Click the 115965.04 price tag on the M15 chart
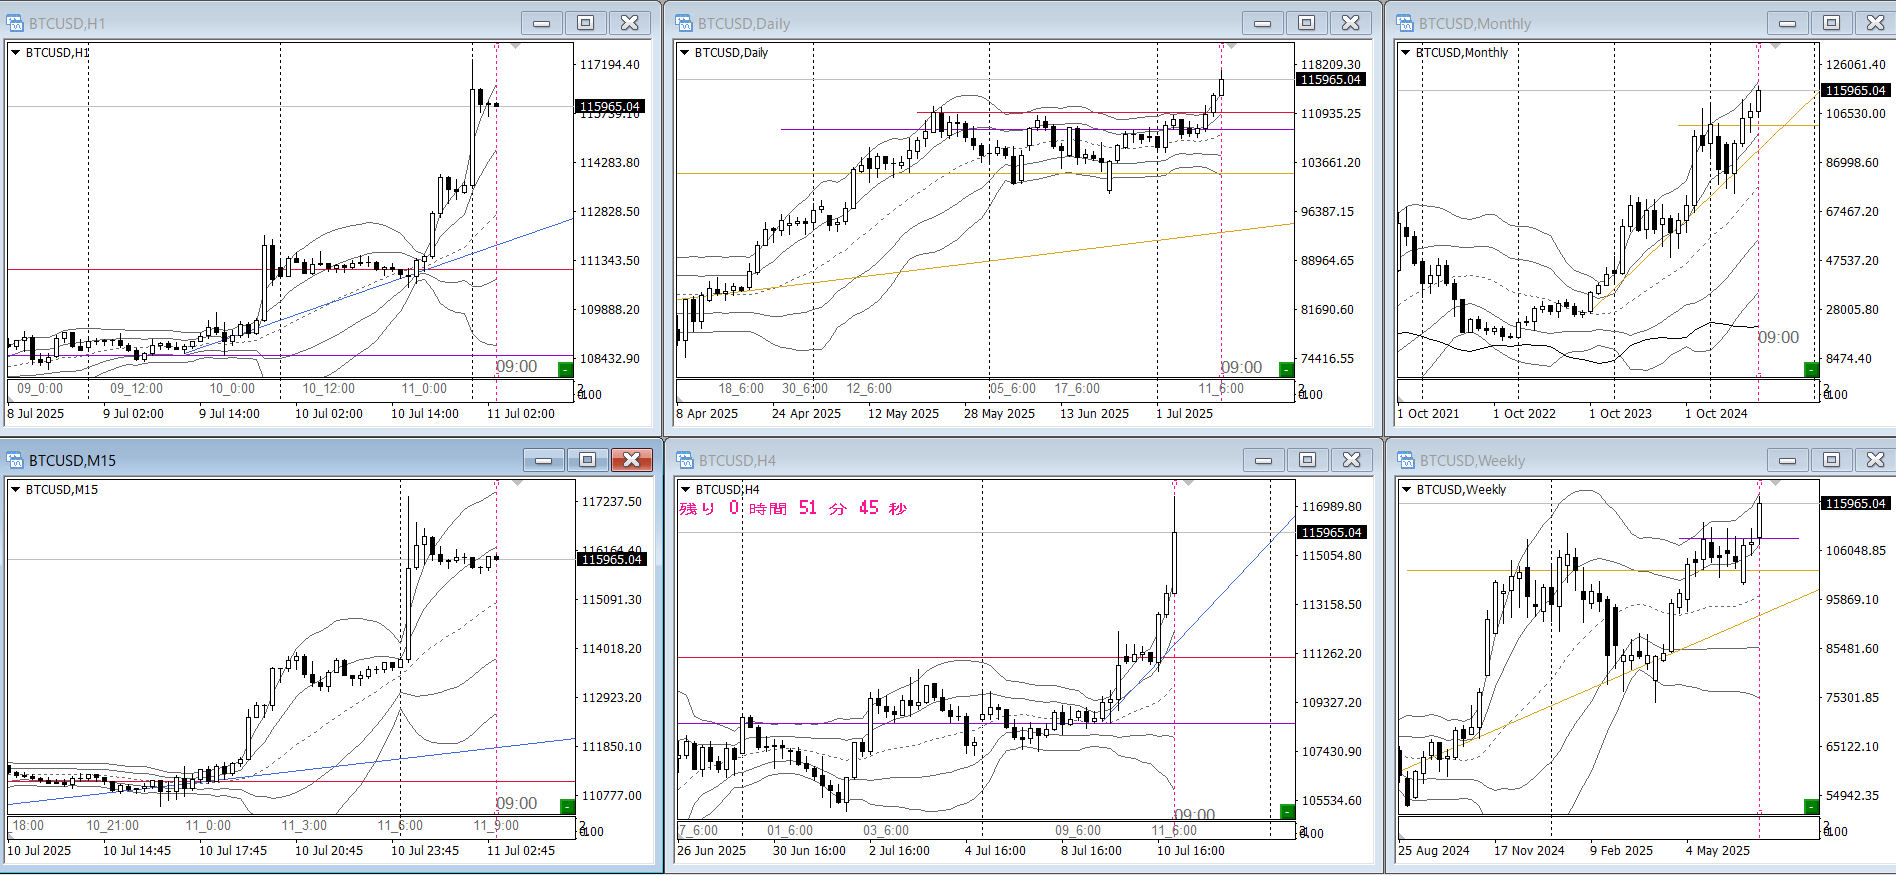 pos(612,559)
